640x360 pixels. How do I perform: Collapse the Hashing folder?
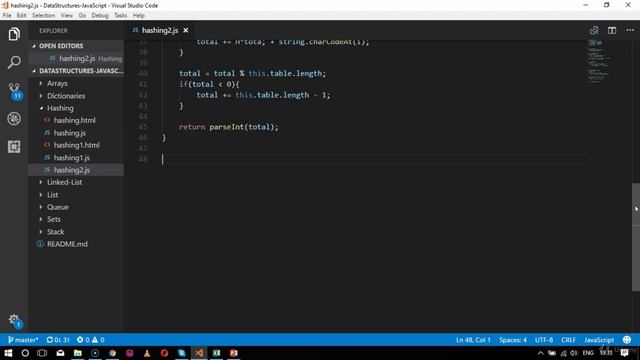60,108
